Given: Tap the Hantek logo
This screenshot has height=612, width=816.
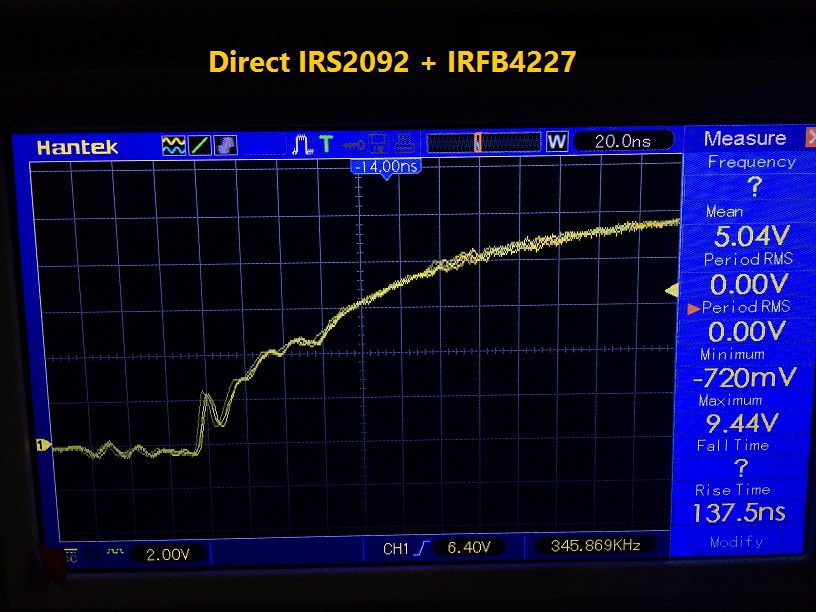Looking at the screenshot, I should pyautogui.click(x=77, y=147).
